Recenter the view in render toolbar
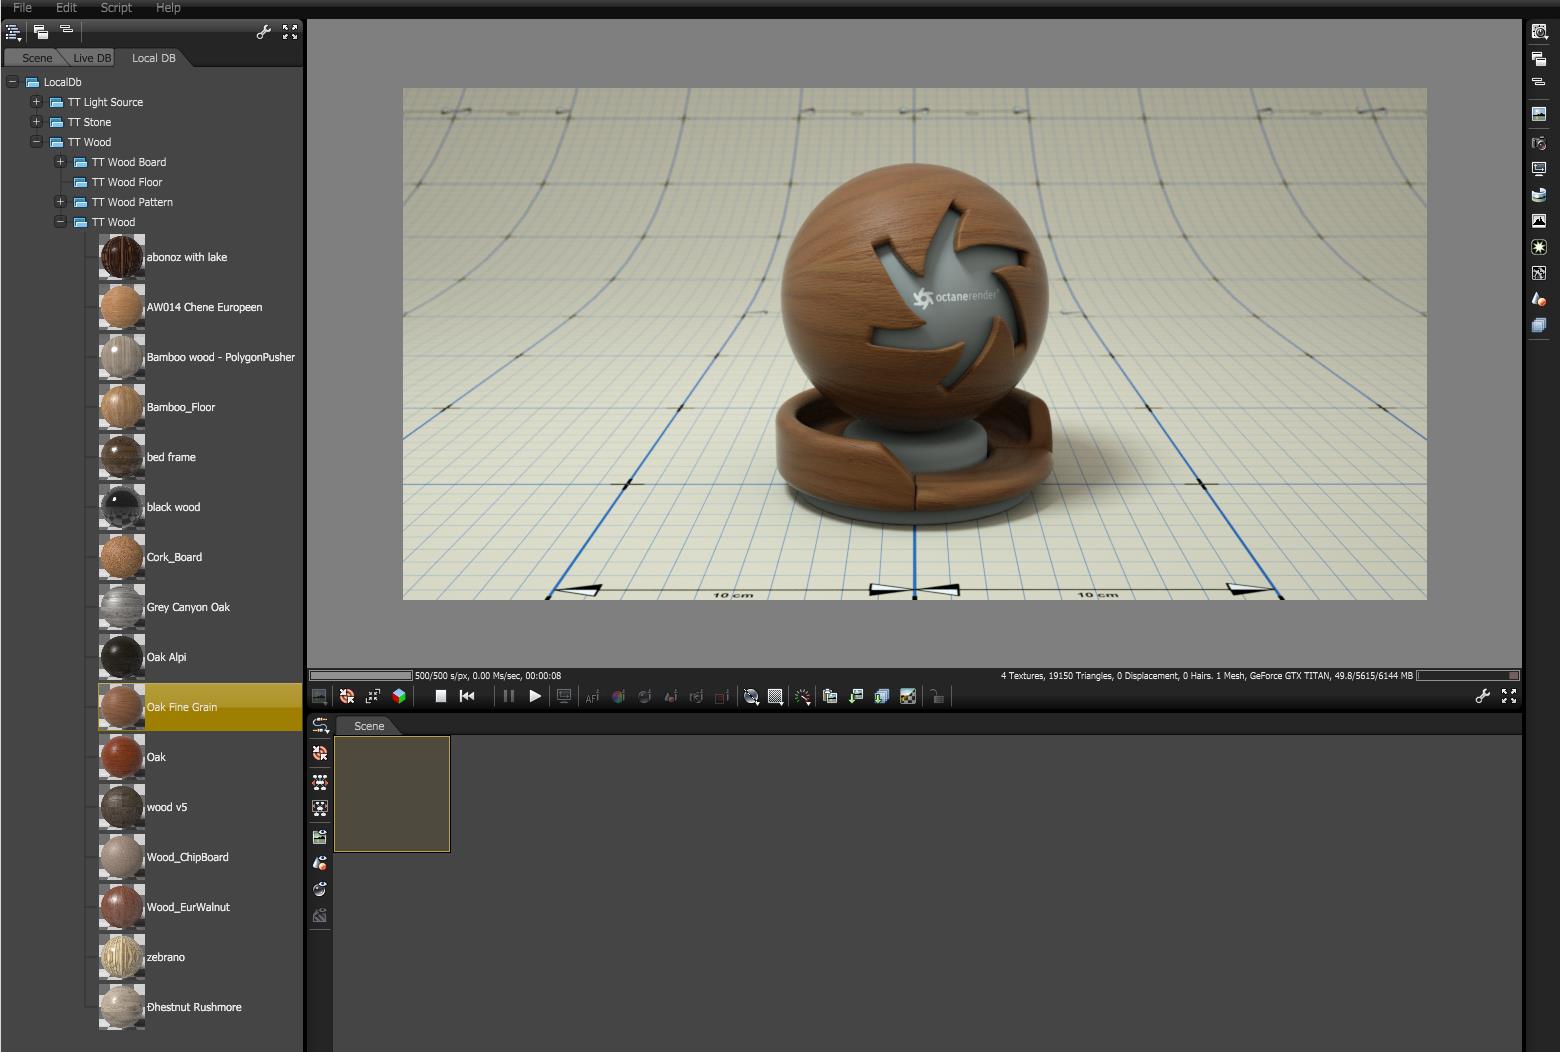Image resolution: width=1560 pixels, height=1052 pixels. [347, 696]
